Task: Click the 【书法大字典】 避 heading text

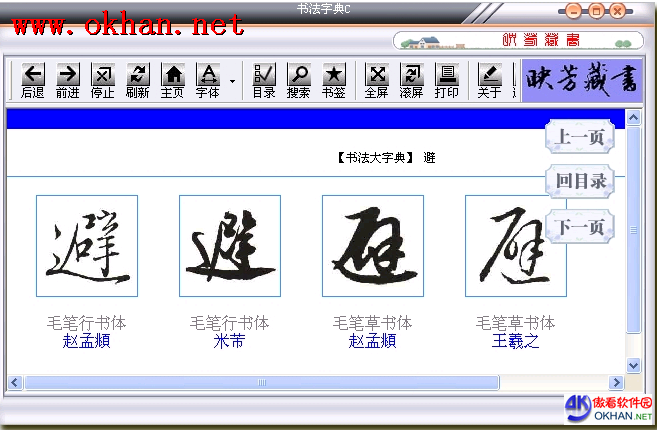Action: point(386,158)
